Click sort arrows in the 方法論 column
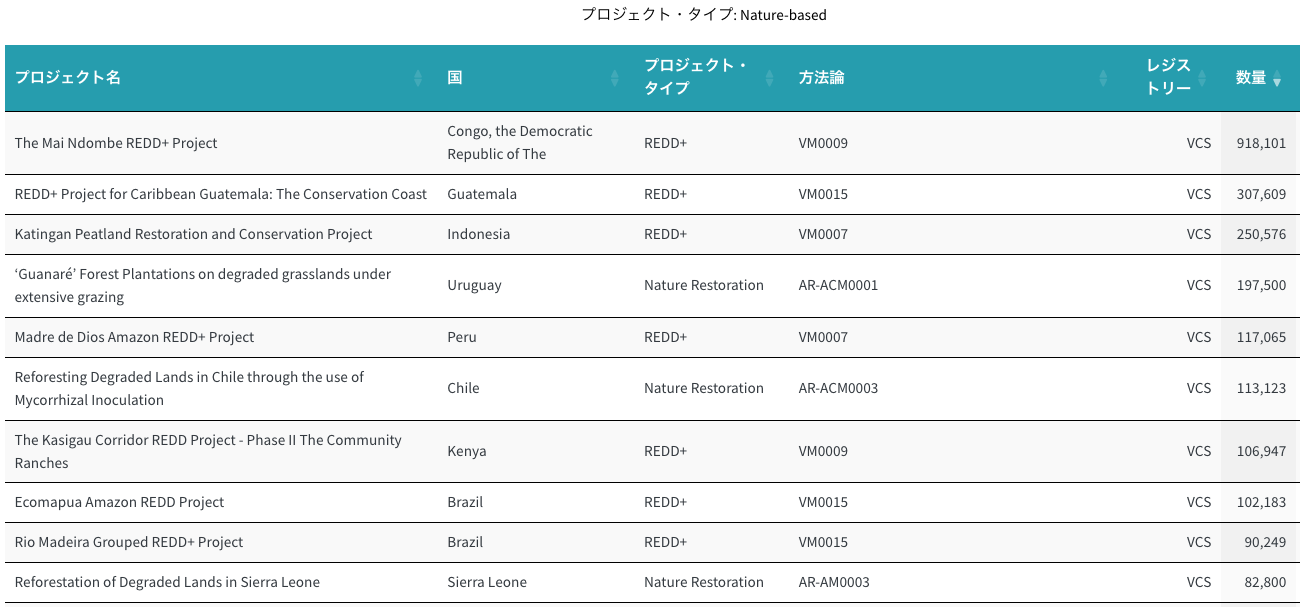The width and height of the screenshot is (1300, 607). pyautogui.click(x=1103, y=78)
